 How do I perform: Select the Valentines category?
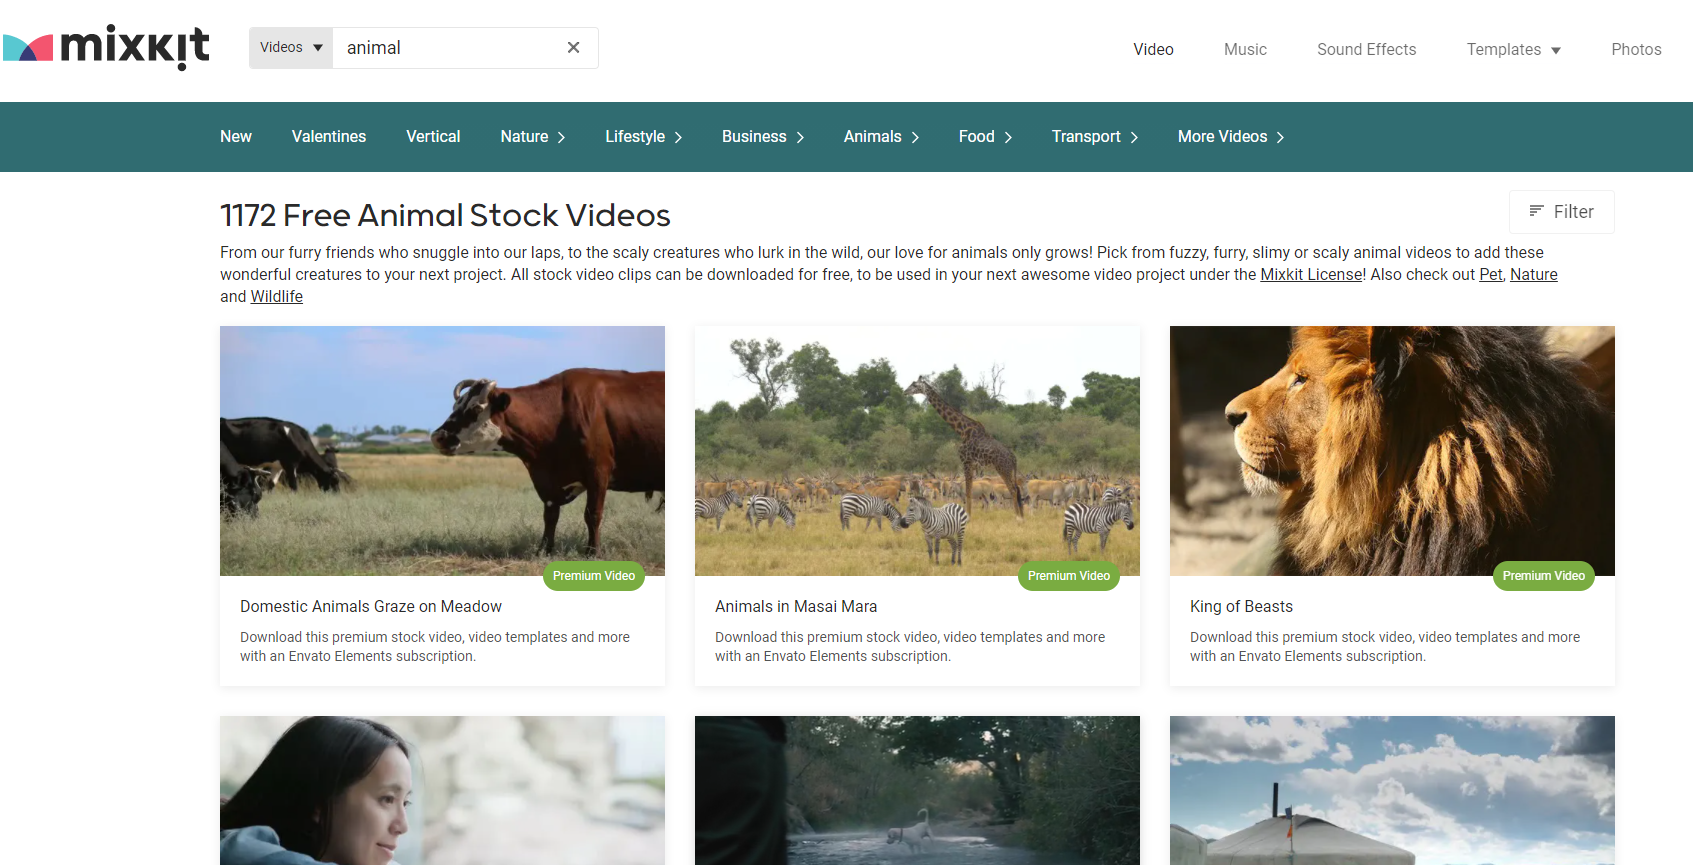point(329,137)
